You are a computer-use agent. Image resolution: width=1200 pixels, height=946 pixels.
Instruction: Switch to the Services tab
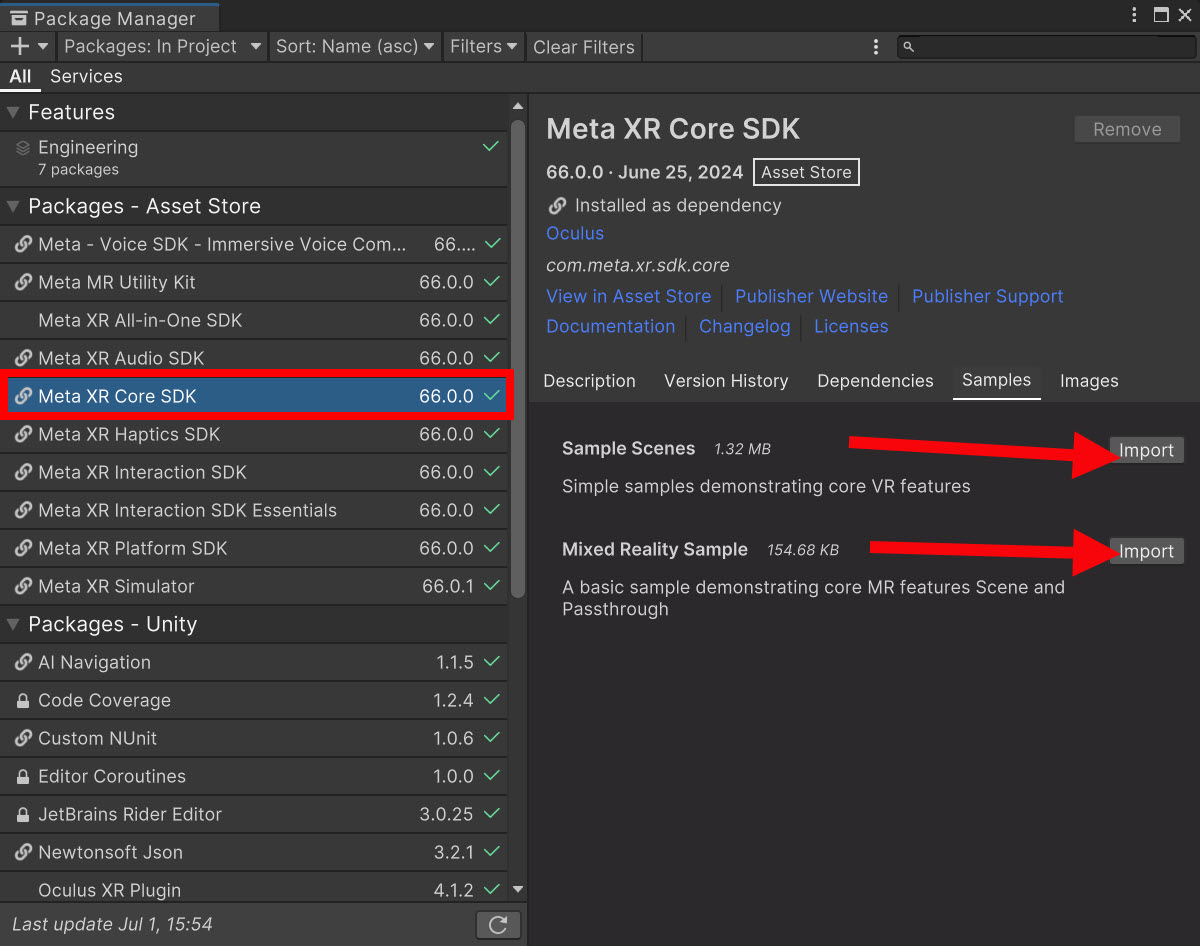point(86,76)
